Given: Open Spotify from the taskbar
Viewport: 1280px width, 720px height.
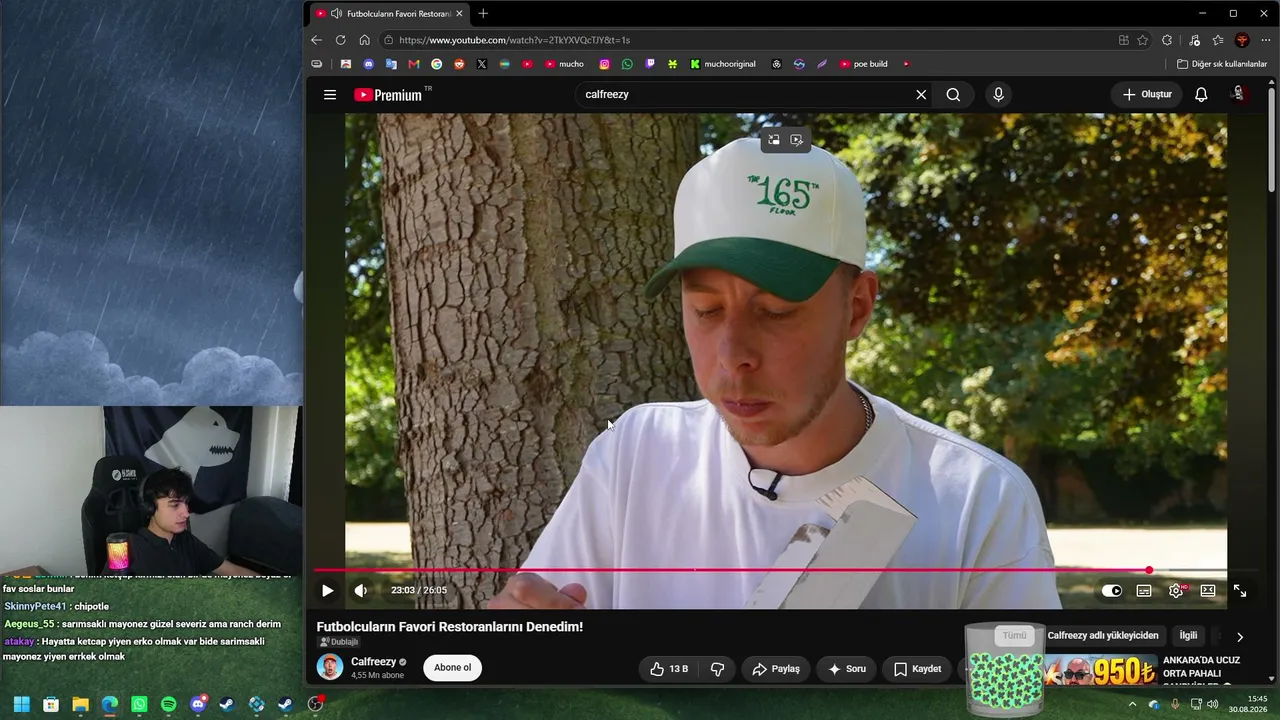Looking at the screenshot, I should click(x=168, y=705).
